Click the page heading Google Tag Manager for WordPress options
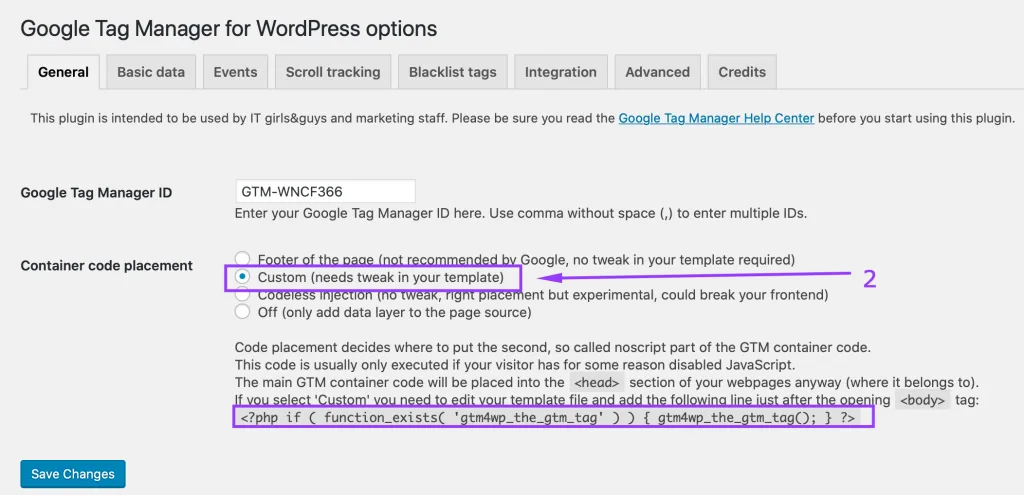The image size is (1024, 495). point(229,29)
